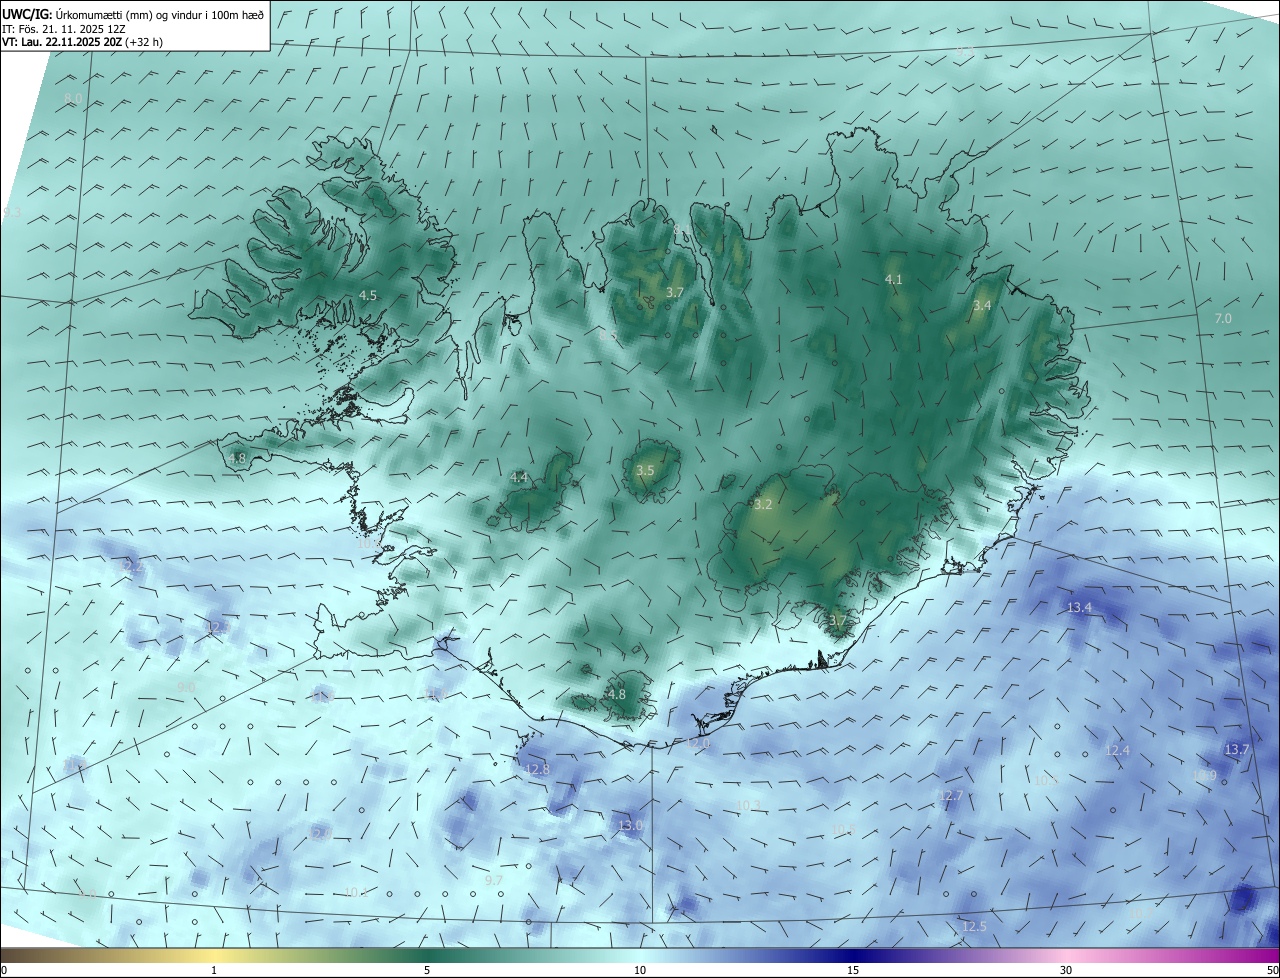The height and width of the screenshot is (978, 1280).
Task: Click the 13.4 value southeast of Iceland
Action: point(1079,607)
